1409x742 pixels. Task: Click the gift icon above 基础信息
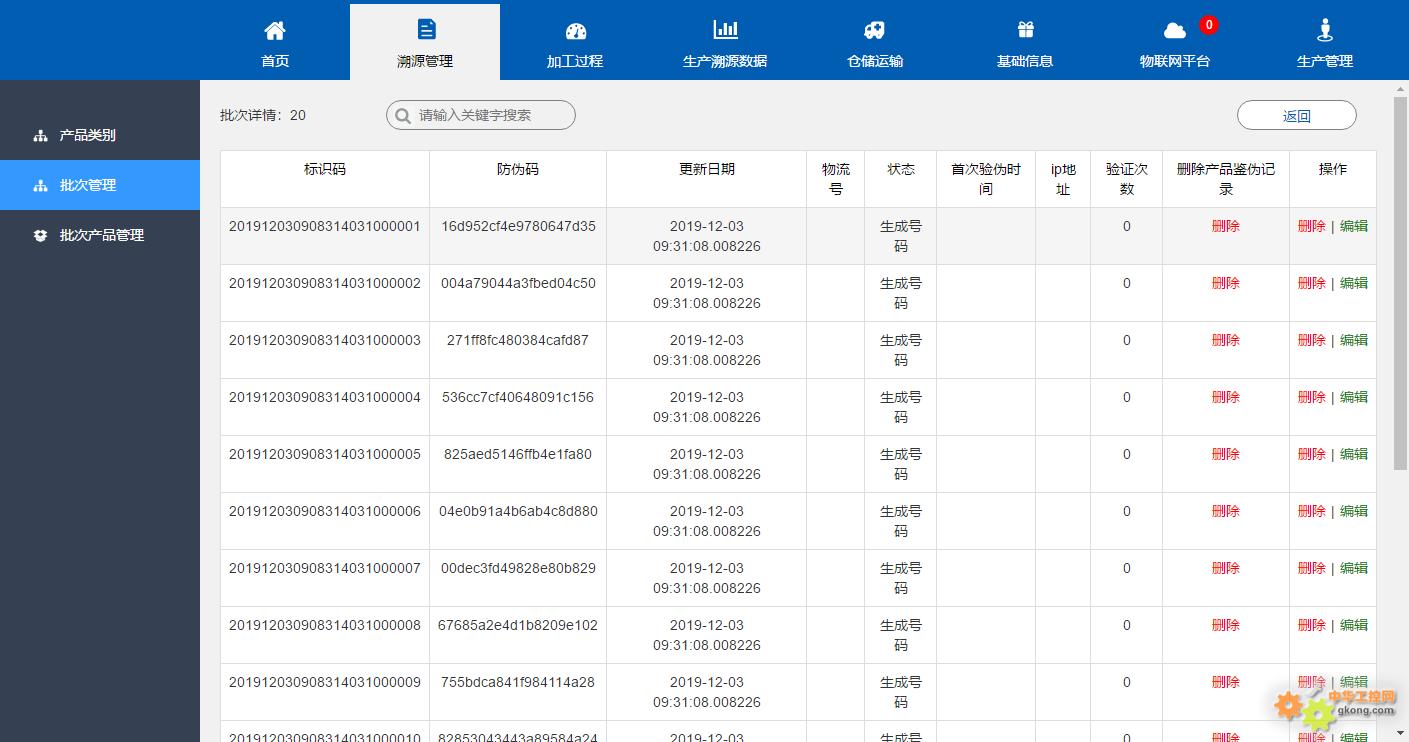coord(1025,30)
